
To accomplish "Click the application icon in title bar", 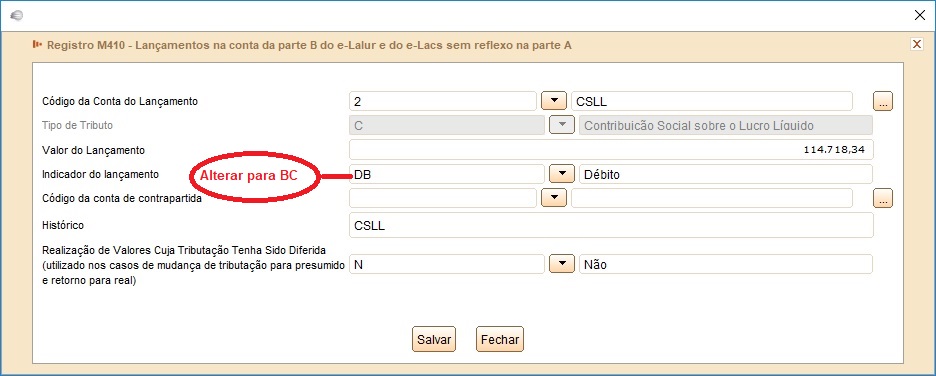I will (x=17, y=16).
